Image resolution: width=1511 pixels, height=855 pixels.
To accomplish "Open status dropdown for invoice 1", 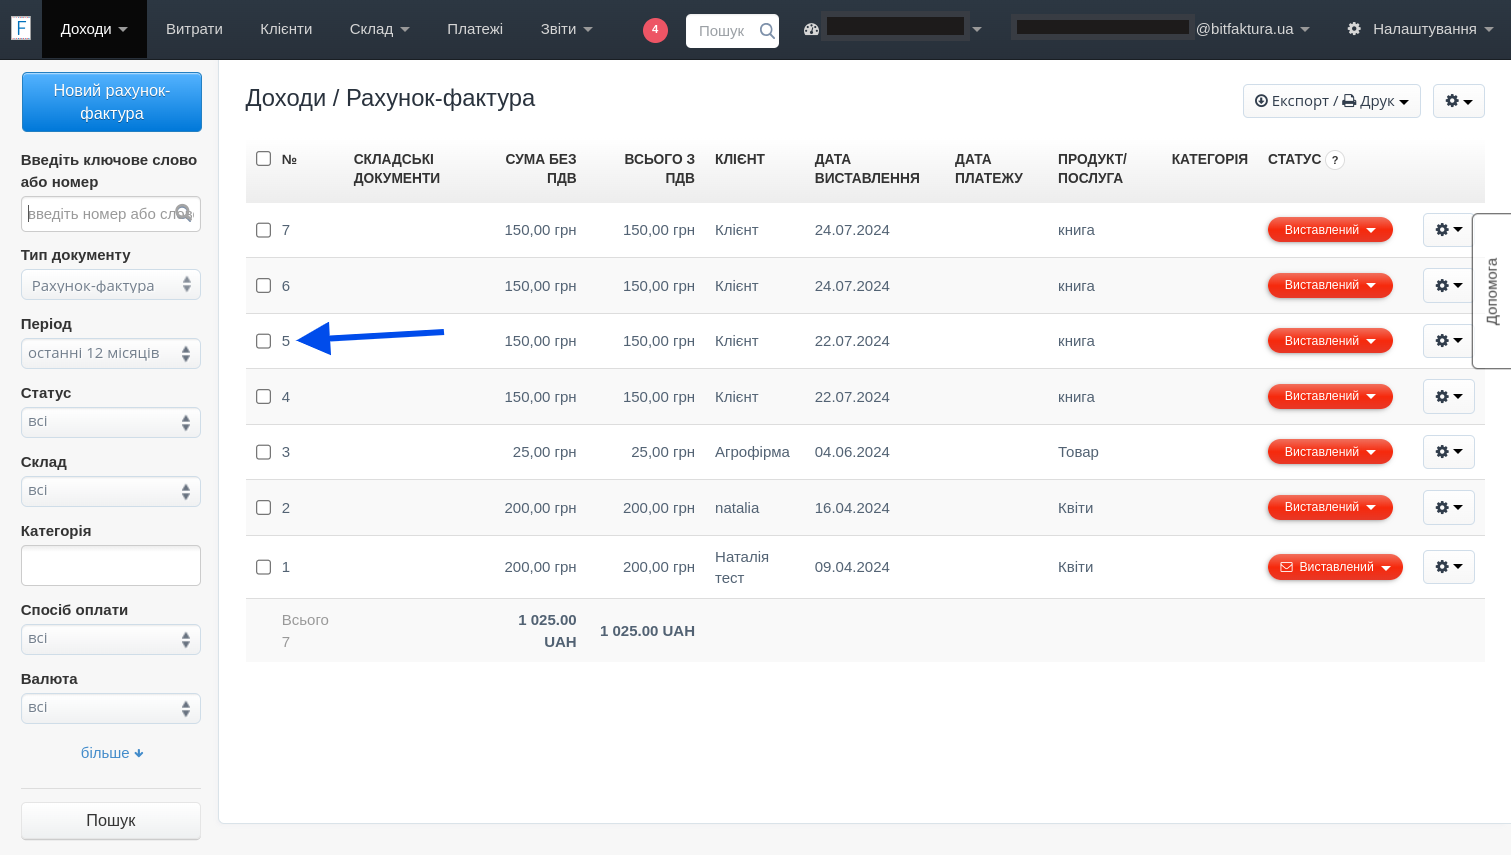I will click(1335, 567).
